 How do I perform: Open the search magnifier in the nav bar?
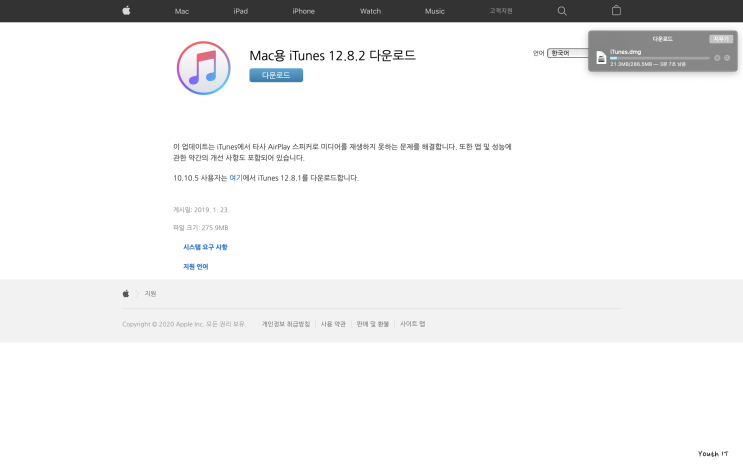562,11
